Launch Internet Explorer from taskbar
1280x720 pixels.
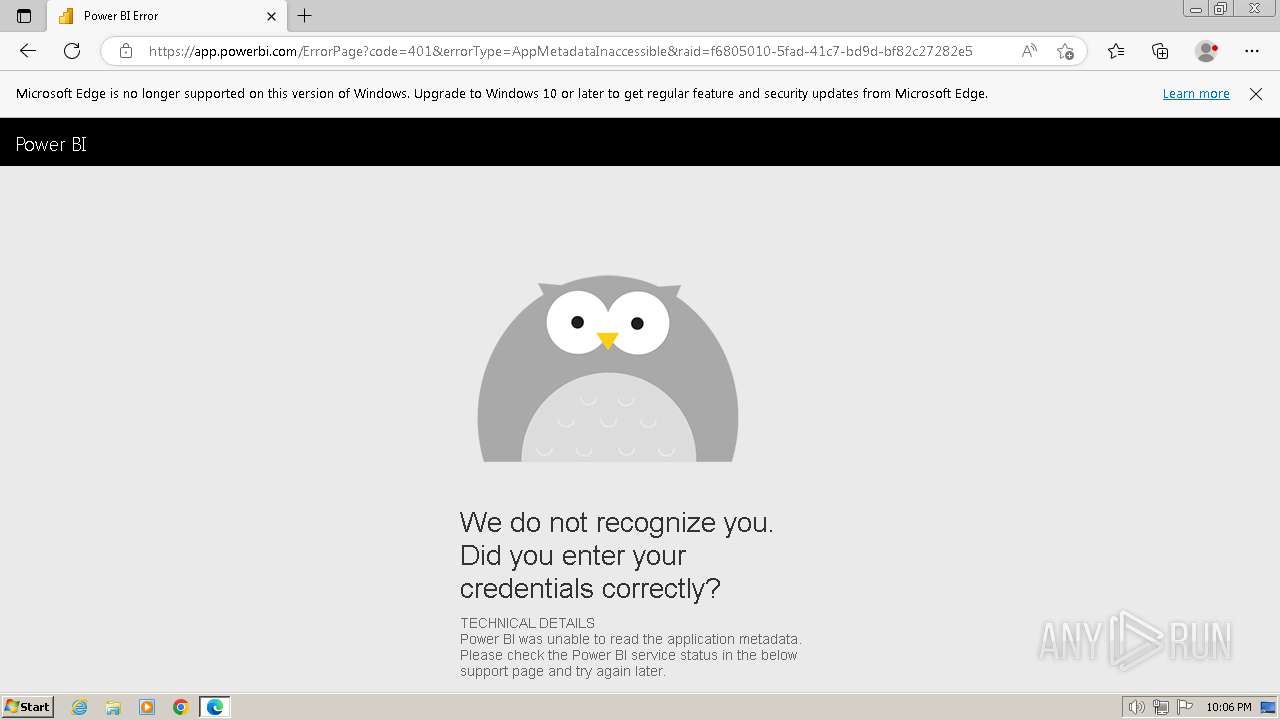[x=79, y=707]
